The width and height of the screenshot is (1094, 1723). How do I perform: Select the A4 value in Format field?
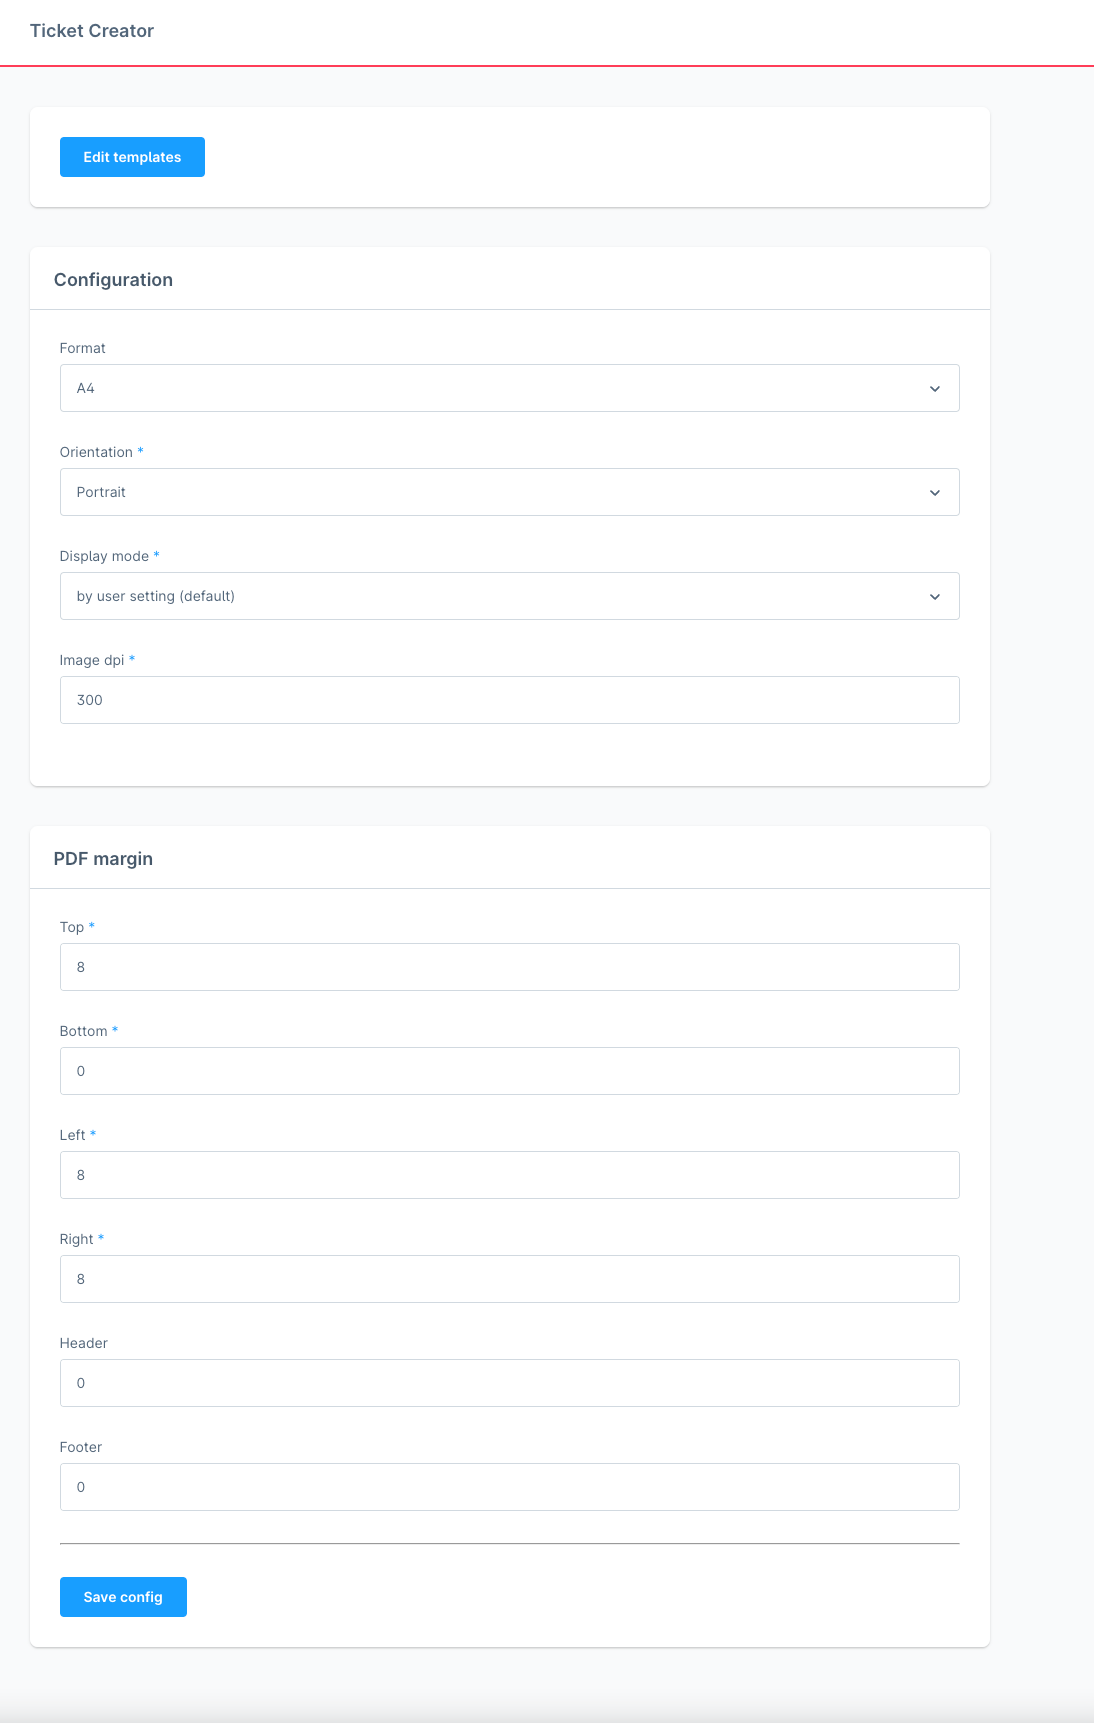85,388
